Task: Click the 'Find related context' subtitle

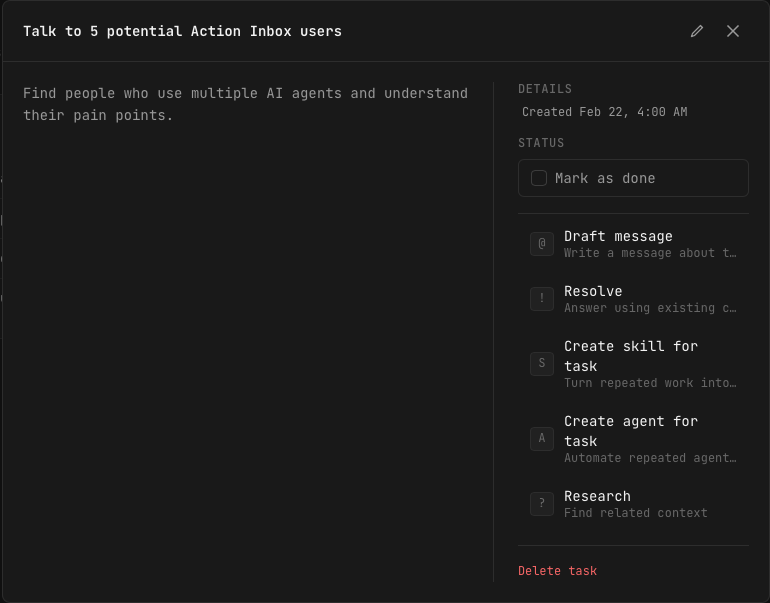Action: tap(635, 513)
